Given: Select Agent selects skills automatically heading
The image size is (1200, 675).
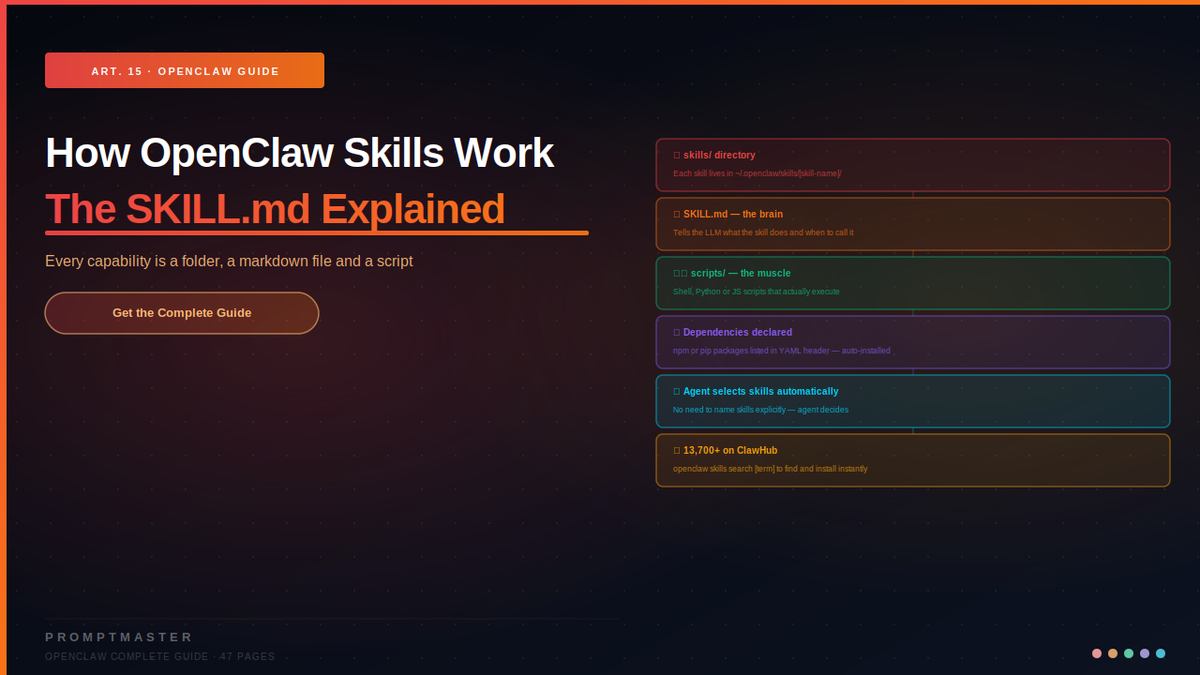Looking at the screenshot, I should [761, 391].
